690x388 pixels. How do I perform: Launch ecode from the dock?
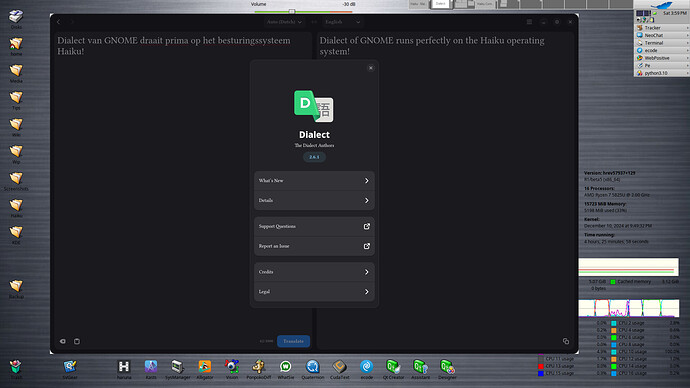pos(367,369)
